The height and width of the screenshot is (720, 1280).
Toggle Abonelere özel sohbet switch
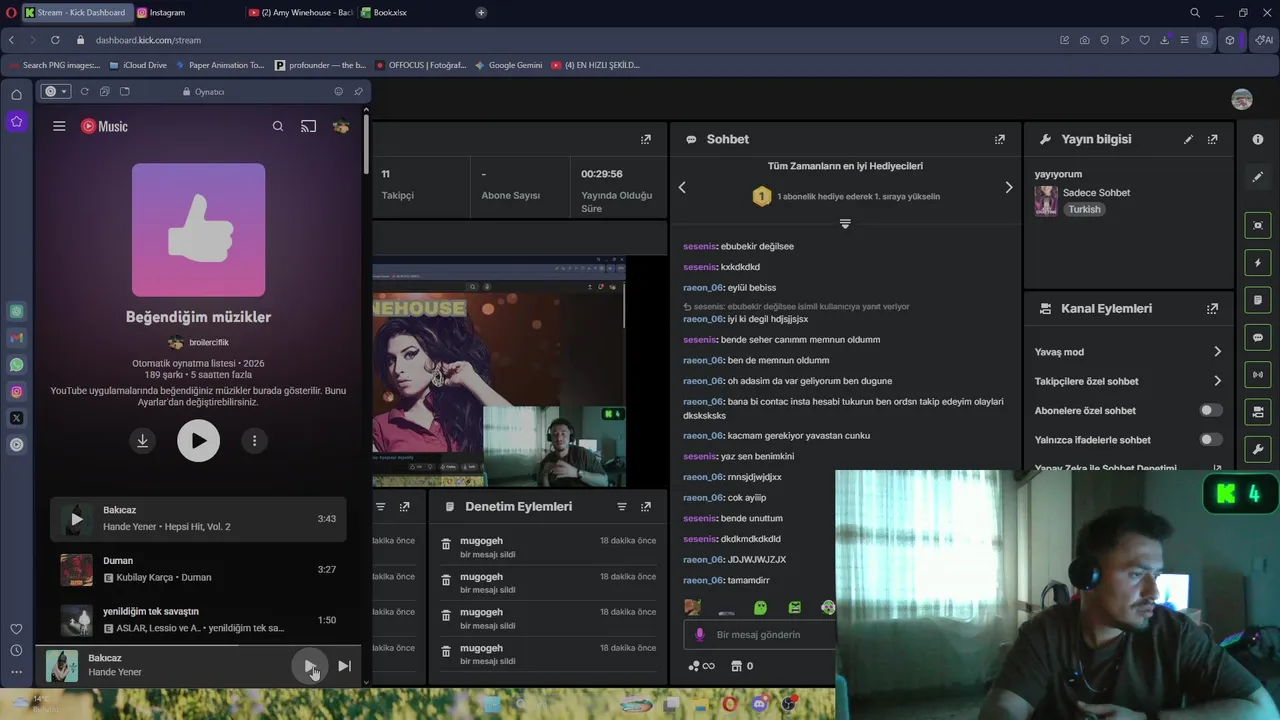click(x=1210, y=410)
